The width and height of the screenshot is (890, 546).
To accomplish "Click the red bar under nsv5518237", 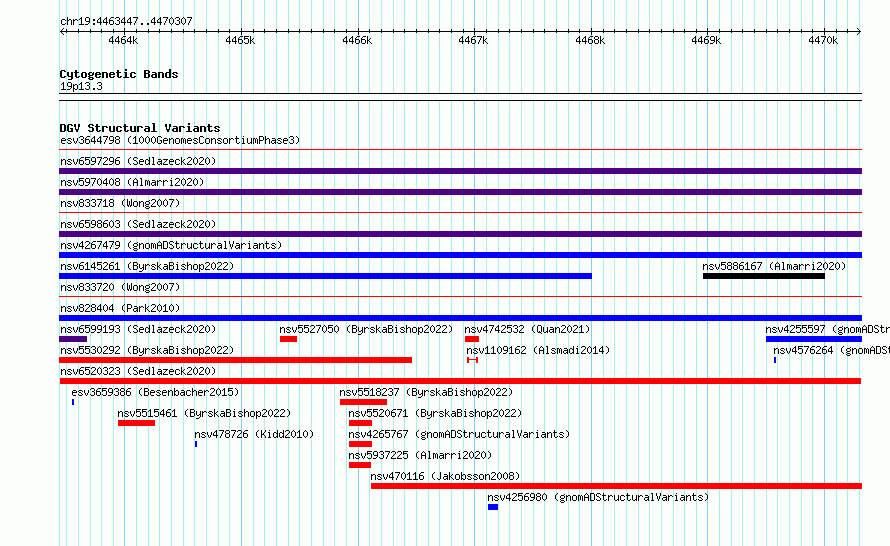I will [363, 402].
